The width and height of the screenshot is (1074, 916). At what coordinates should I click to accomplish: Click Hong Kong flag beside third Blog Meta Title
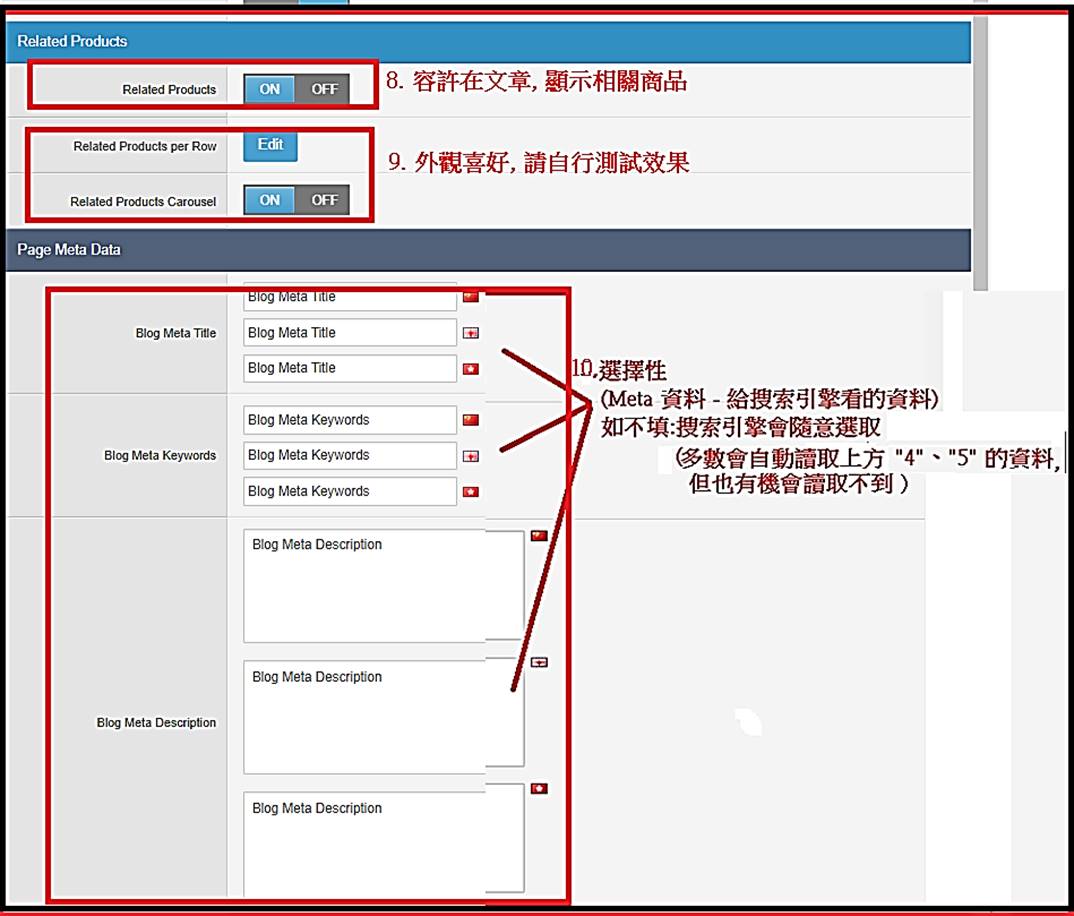click(x=470, y=369)
